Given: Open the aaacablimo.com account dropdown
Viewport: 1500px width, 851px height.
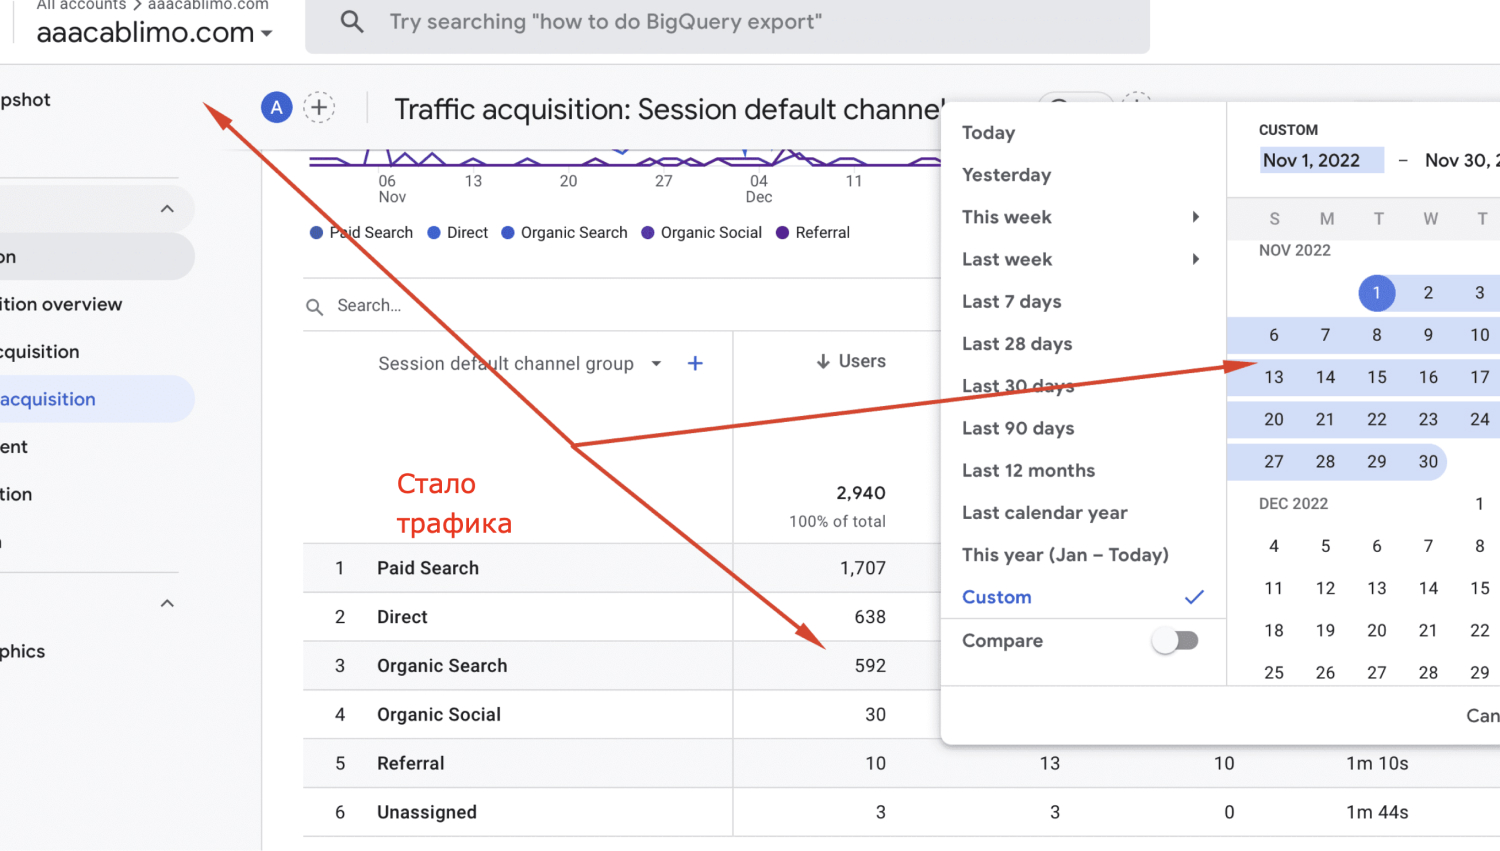Looking at the screenshot, I should [155, 32].
